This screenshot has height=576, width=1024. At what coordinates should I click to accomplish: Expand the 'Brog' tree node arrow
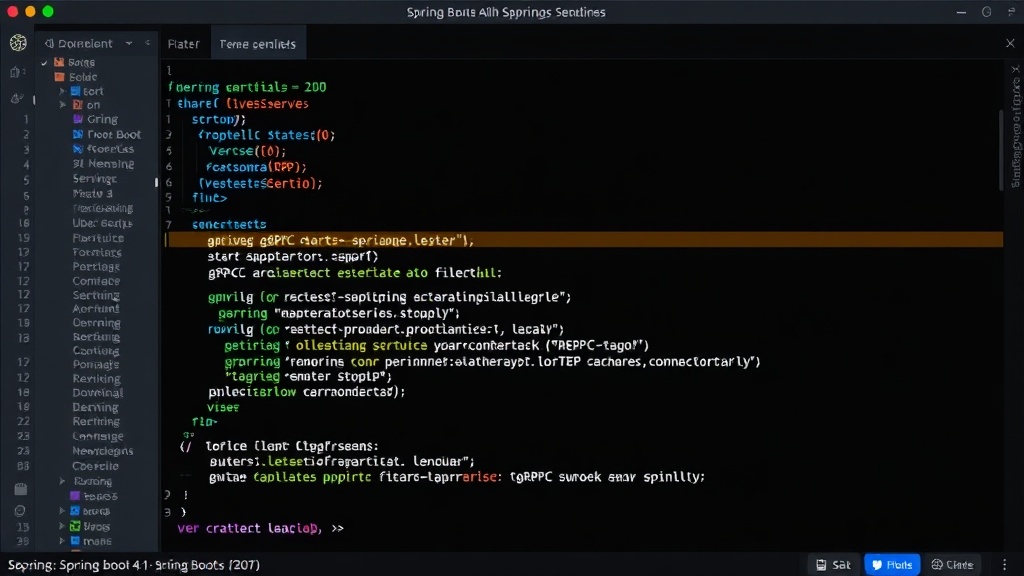tap(62, 526)
